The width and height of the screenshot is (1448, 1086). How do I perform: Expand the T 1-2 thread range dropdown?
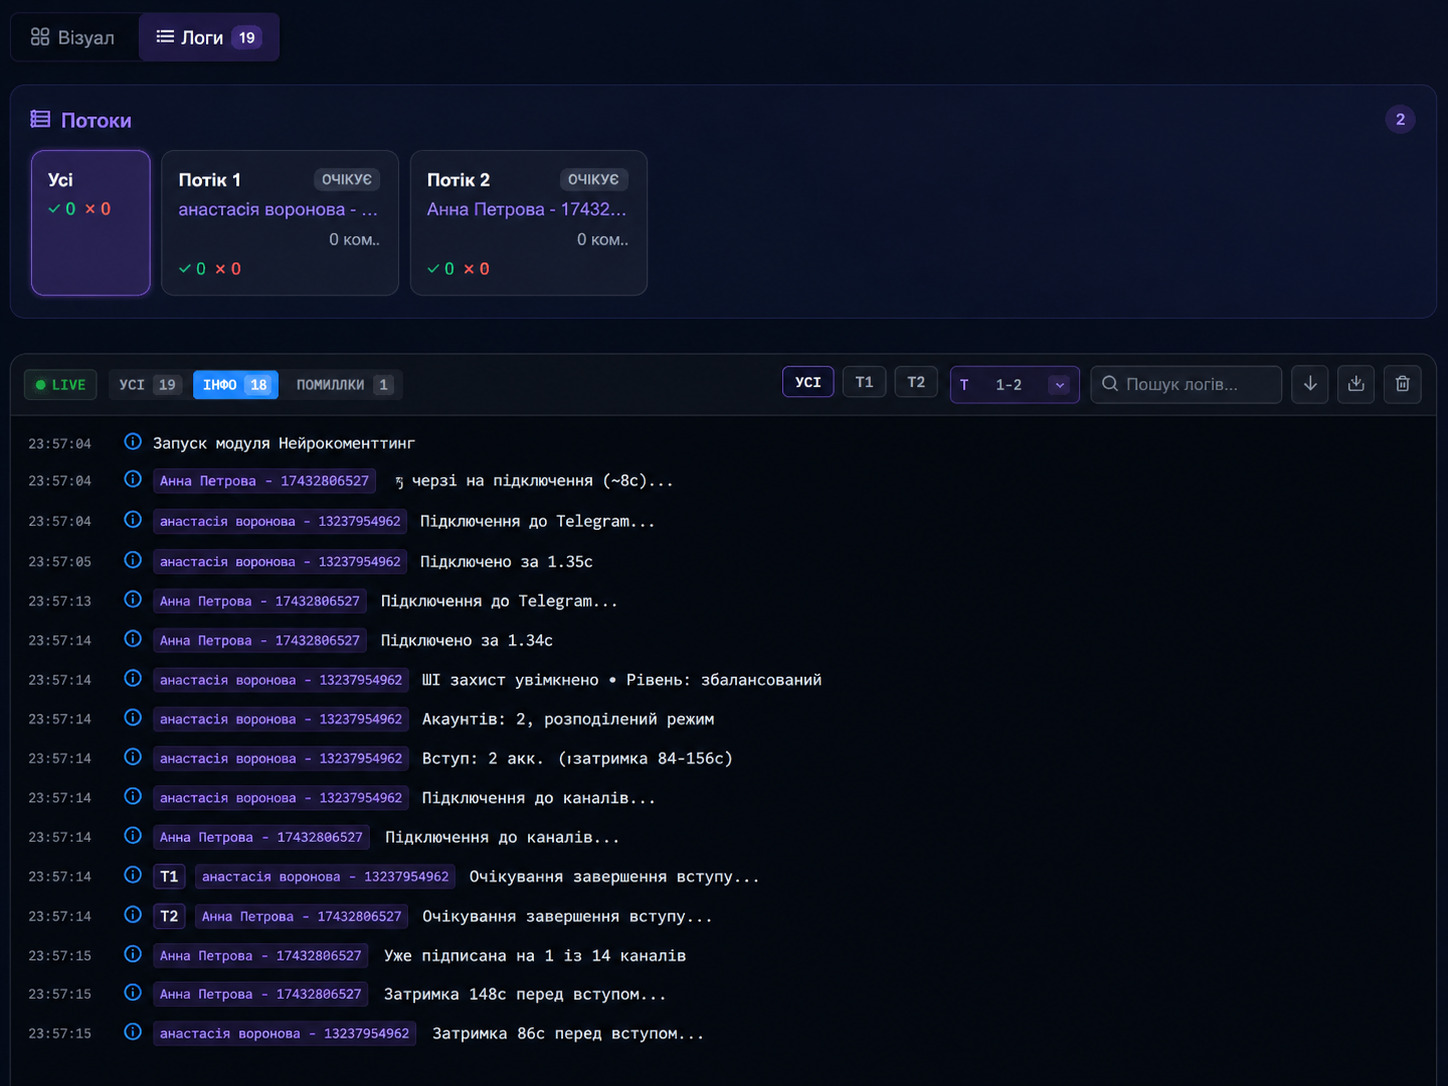point(1014,385)
